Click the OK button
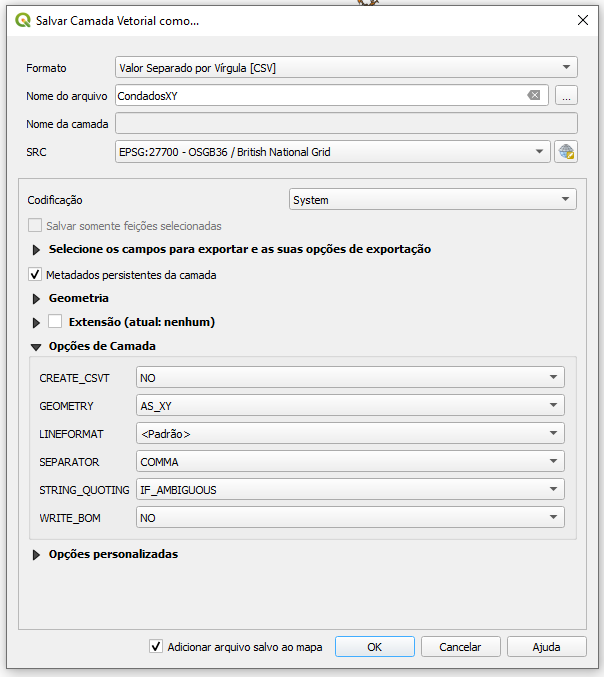The image size is (604, 677). point(374,647)
